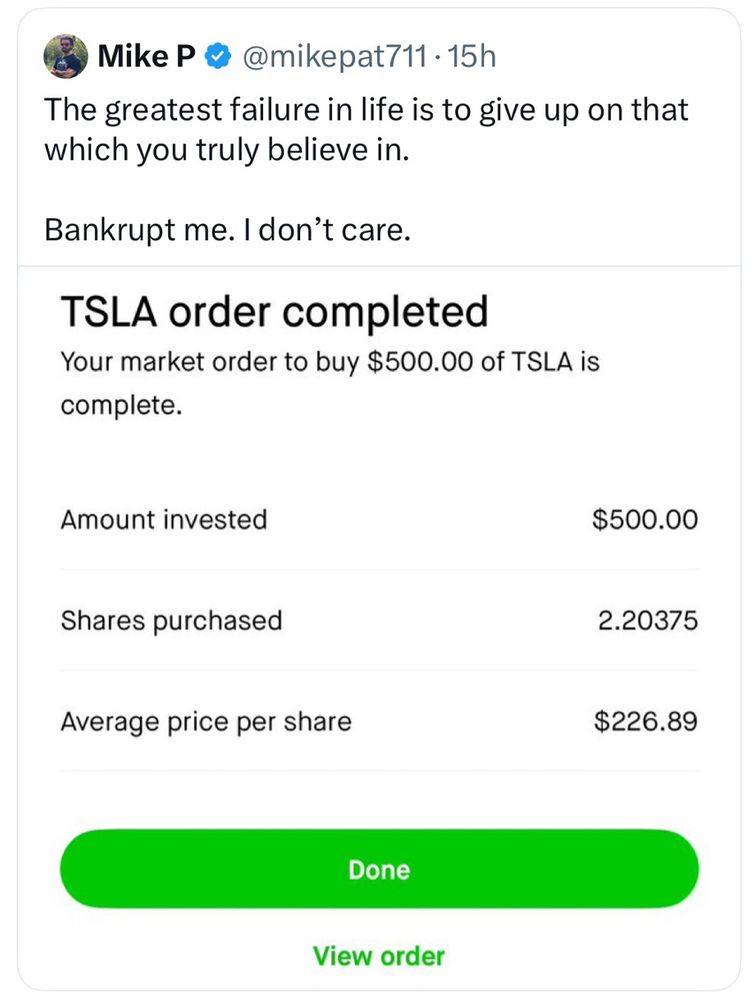
Task: Click Mike P's profile avatar
Action: pos(63,57)
